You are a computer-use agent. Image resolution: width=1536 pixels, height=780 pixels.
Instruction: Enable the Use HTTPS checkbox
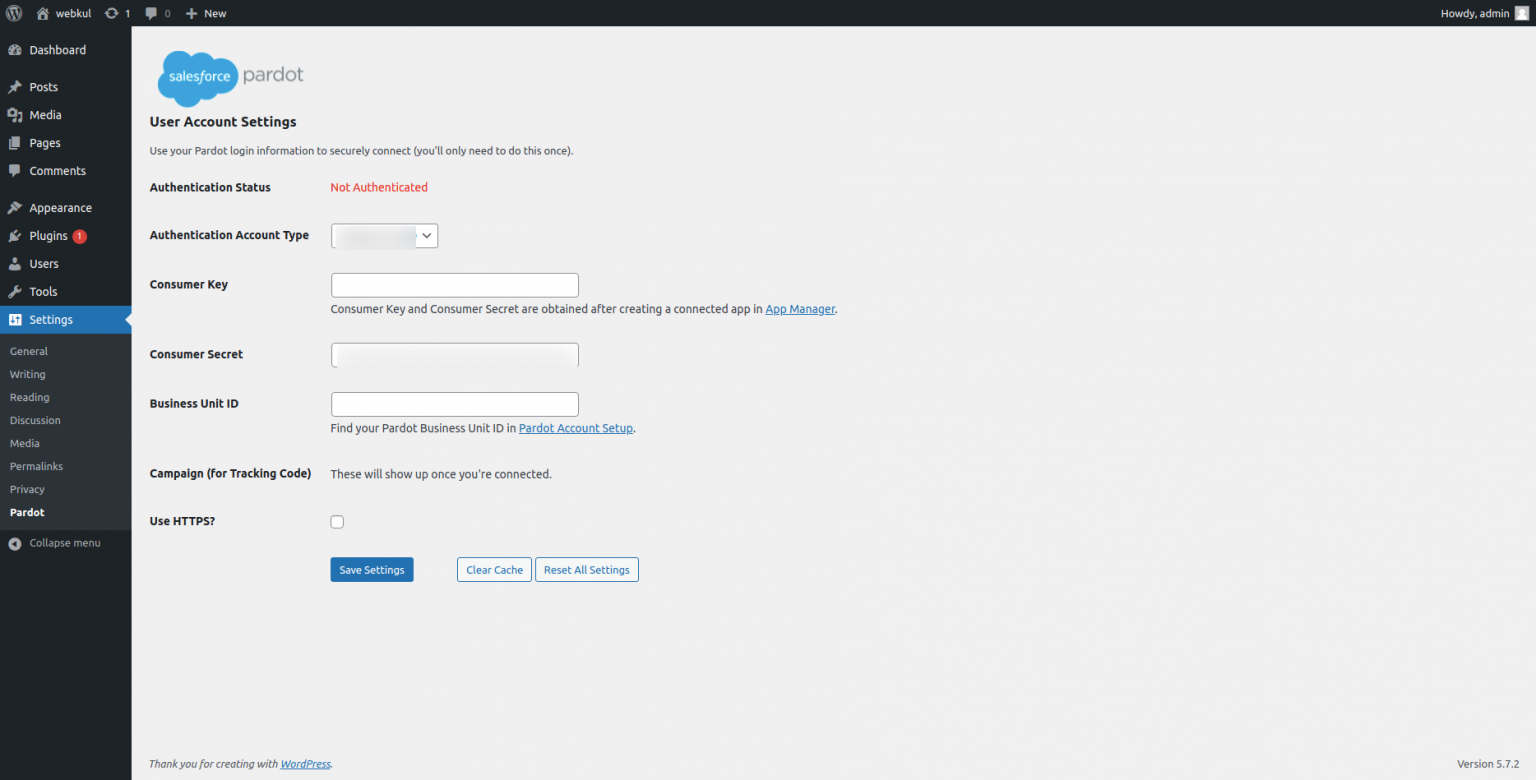[x=337, y=521]
